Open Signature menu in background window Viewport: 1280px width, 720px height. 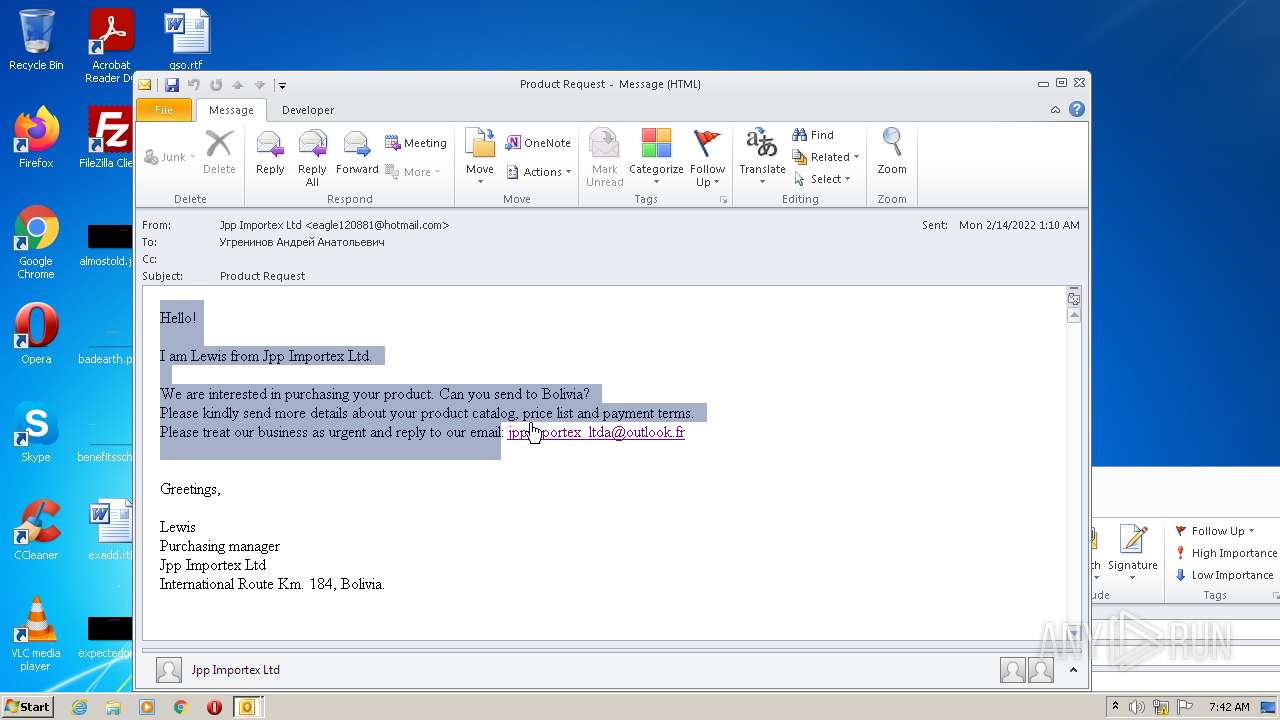click(1133, 551)
